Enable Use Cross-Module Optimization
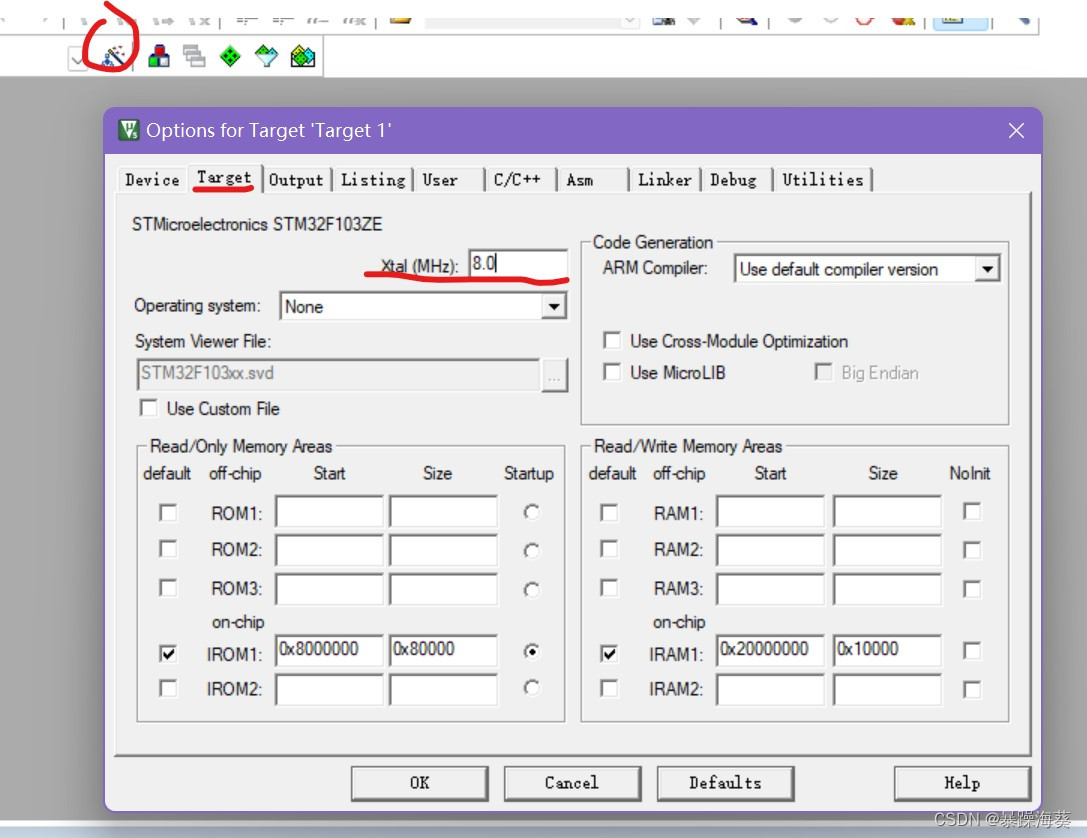The width and height of the screenshot is (1087, 838). tap(612, 340)
